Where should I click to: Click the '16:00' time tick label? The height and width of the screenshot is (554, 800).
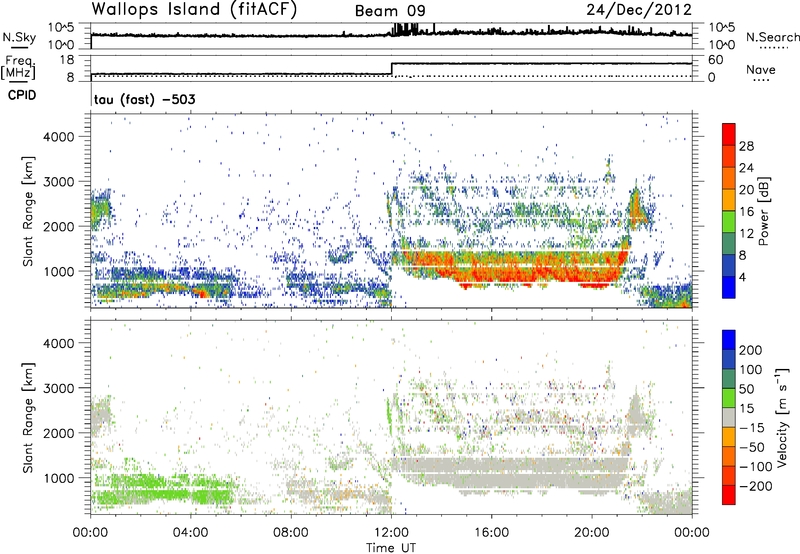click(x=491, y=533)
